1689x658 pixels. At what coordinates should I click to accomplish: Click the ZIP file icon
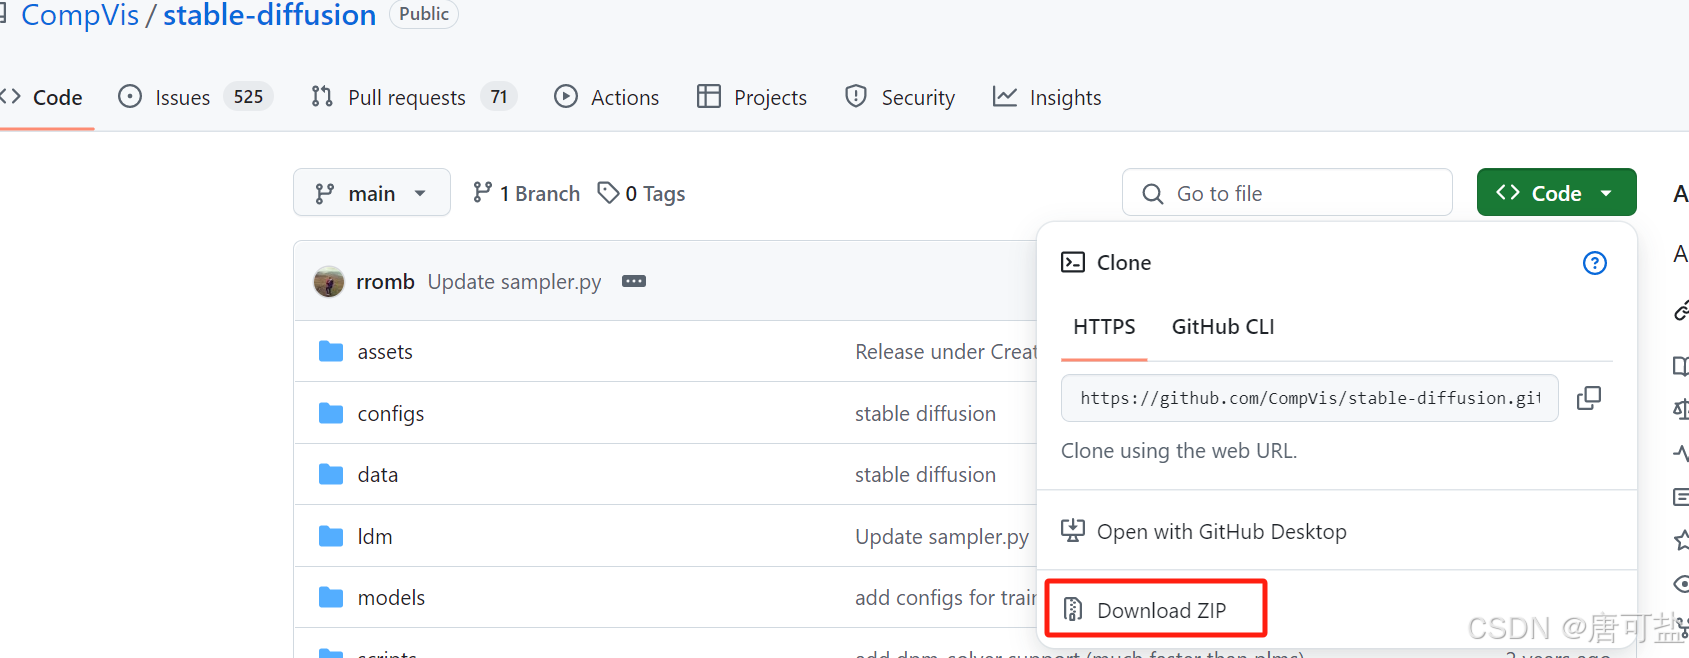pyautogui.click(x=1073, y=608)
